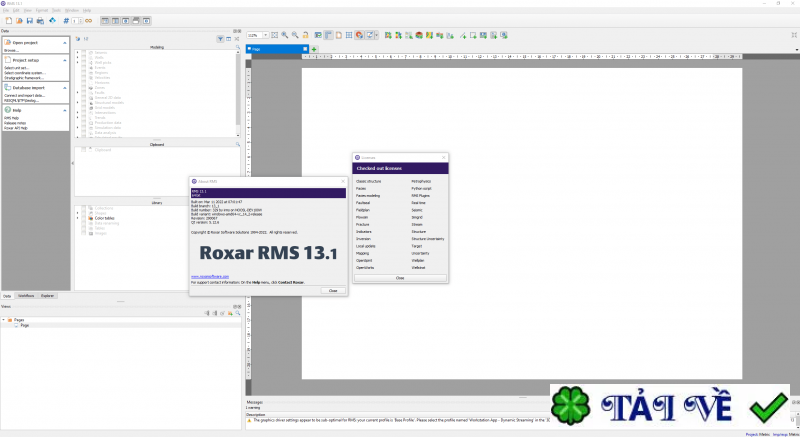
Task: Expand the Color tables tree node
Action: pos(78,218)
